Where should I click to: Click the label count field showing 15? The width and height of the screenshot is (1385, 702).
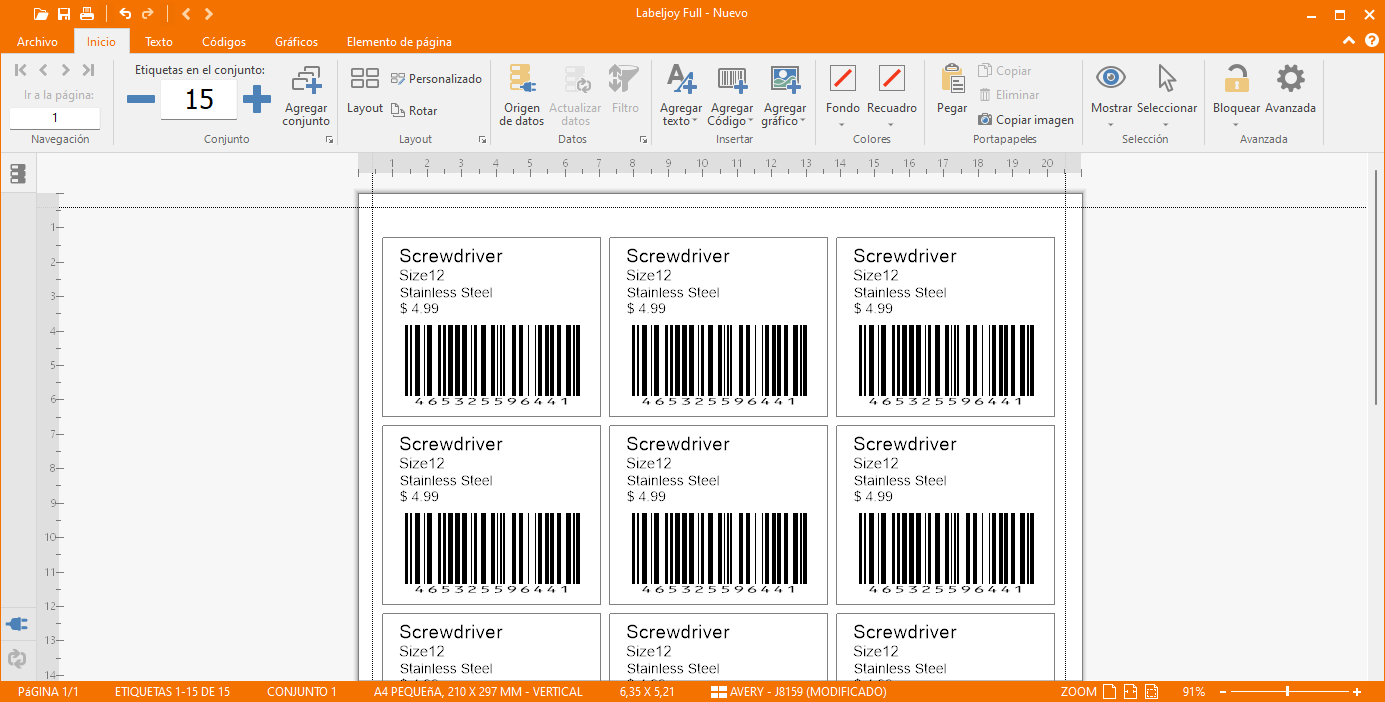tap(199, 99)
